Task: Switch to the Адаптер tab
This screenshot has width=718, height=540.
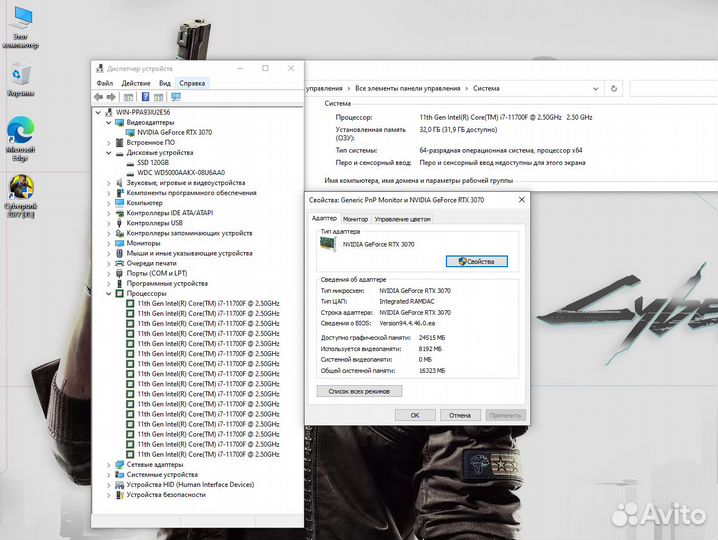Action: 324,218
